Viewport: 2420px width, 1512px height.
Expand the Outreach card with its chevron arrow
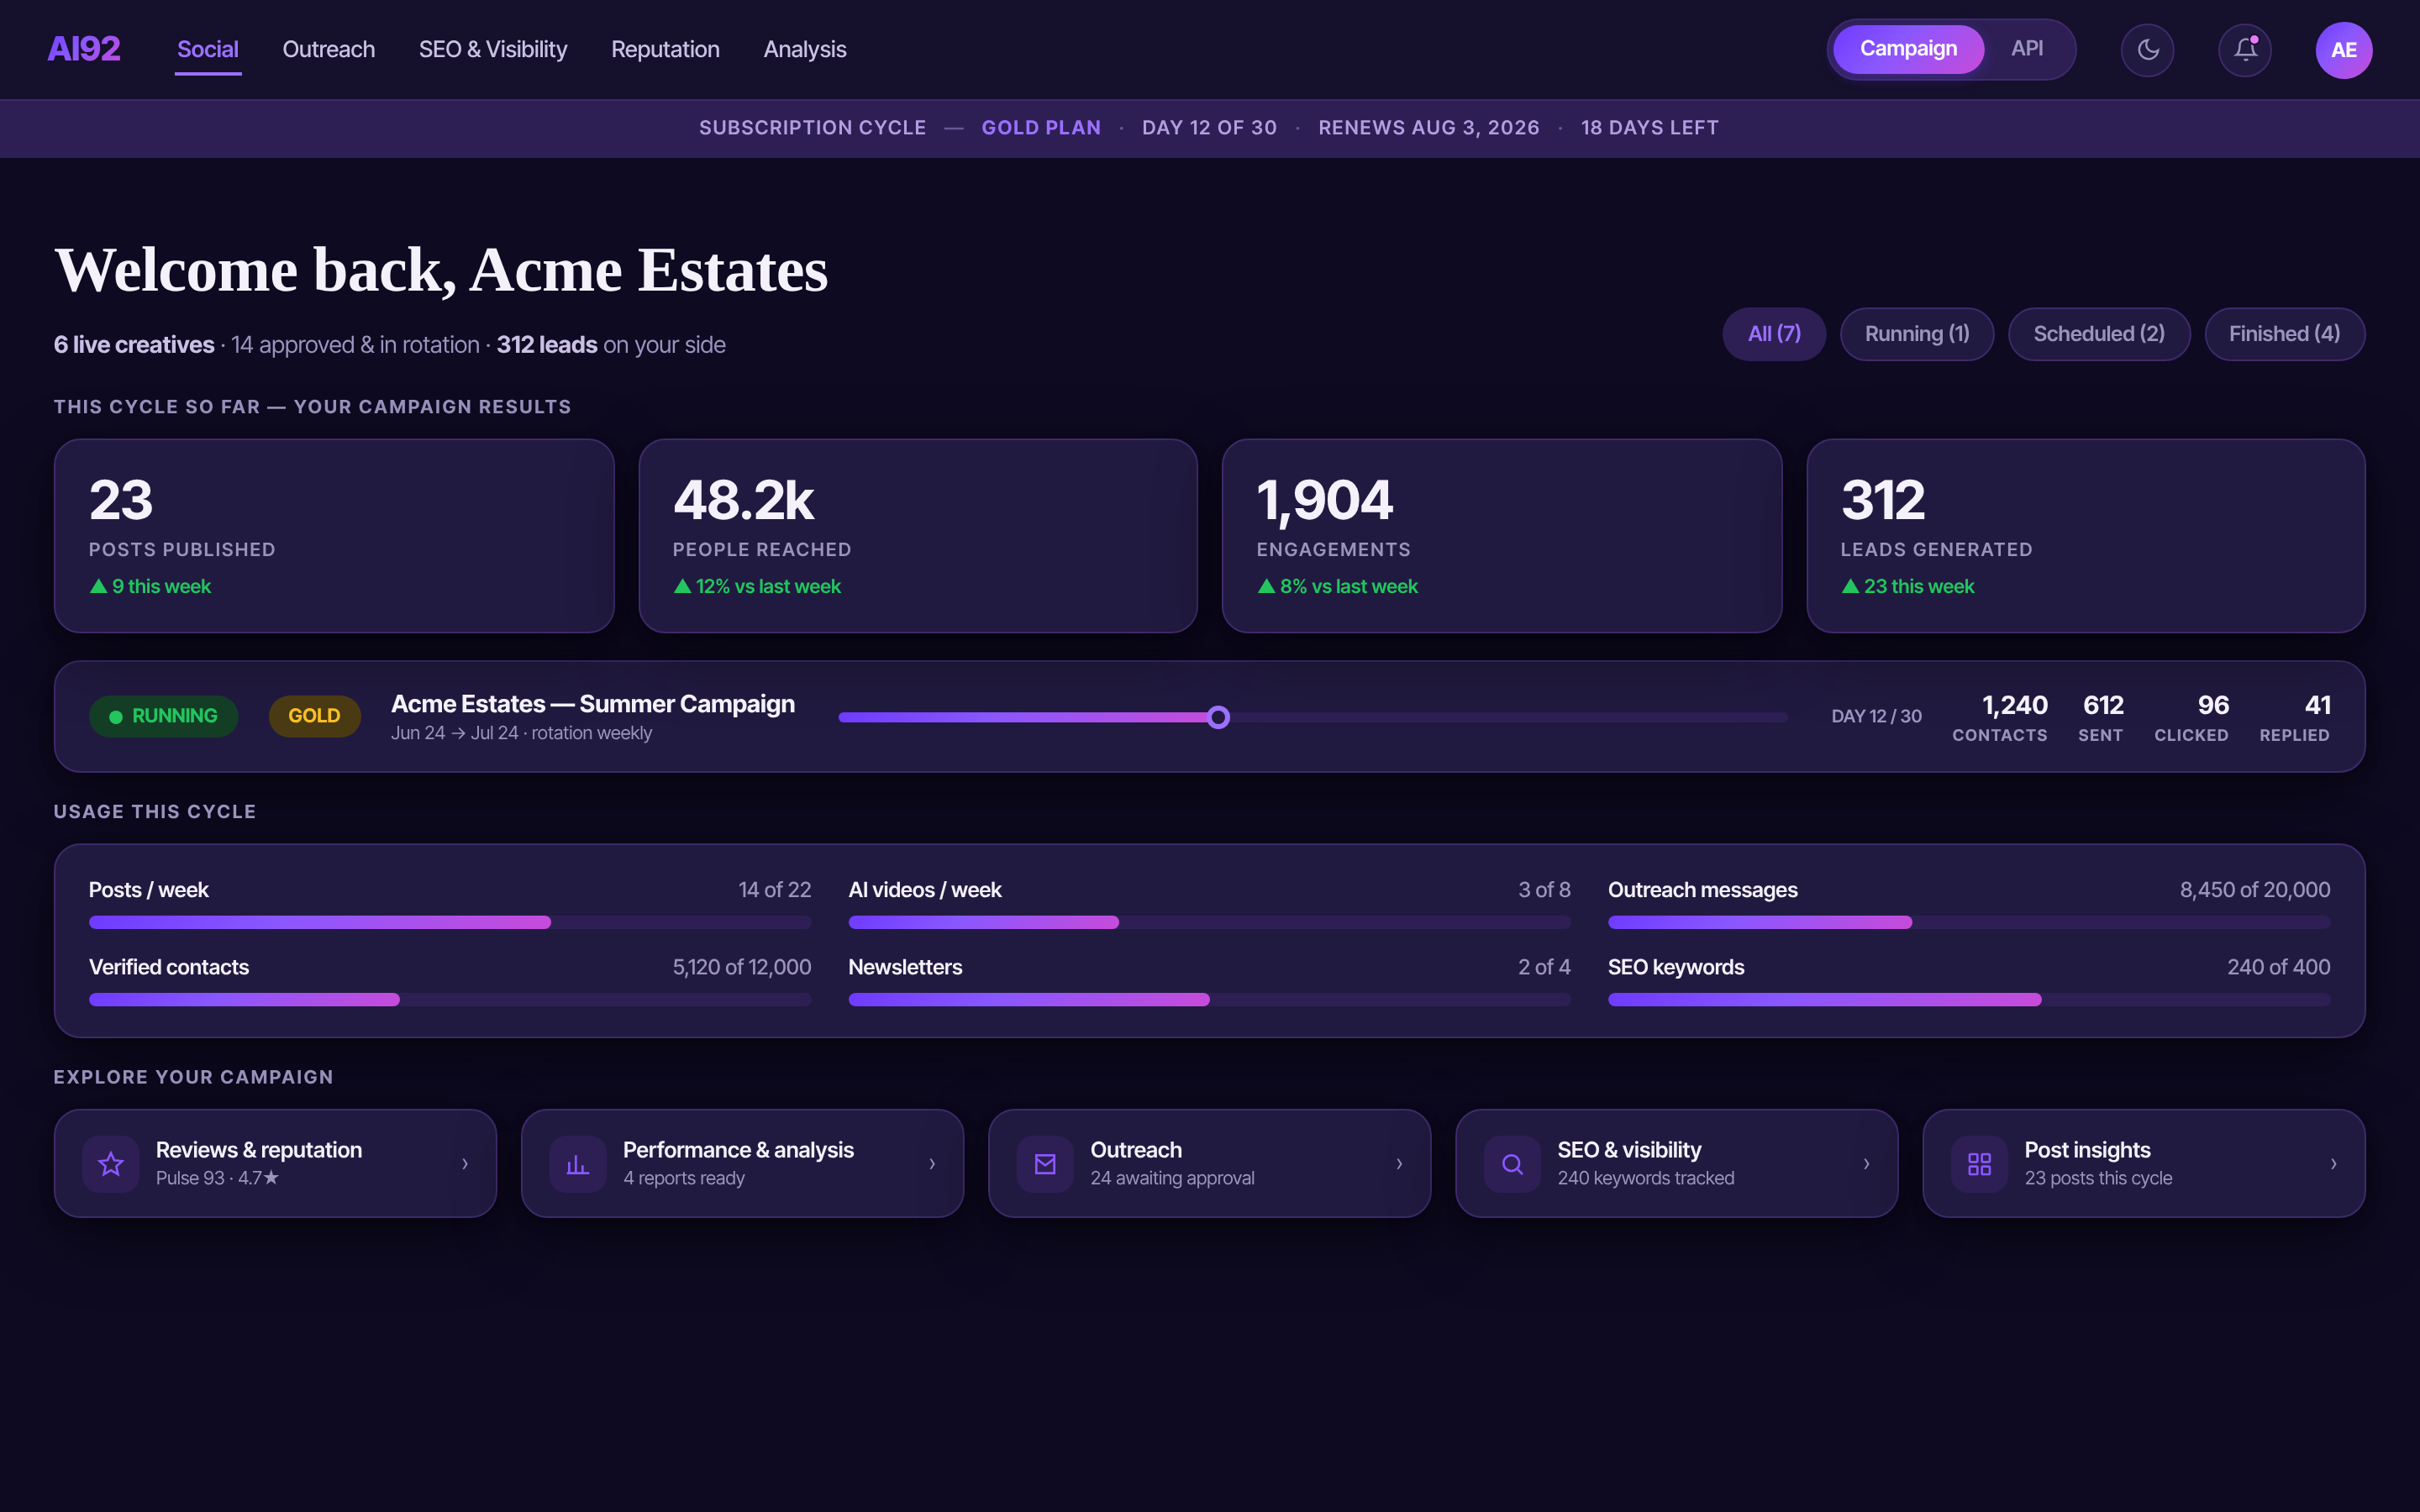pos(1399,1164)
